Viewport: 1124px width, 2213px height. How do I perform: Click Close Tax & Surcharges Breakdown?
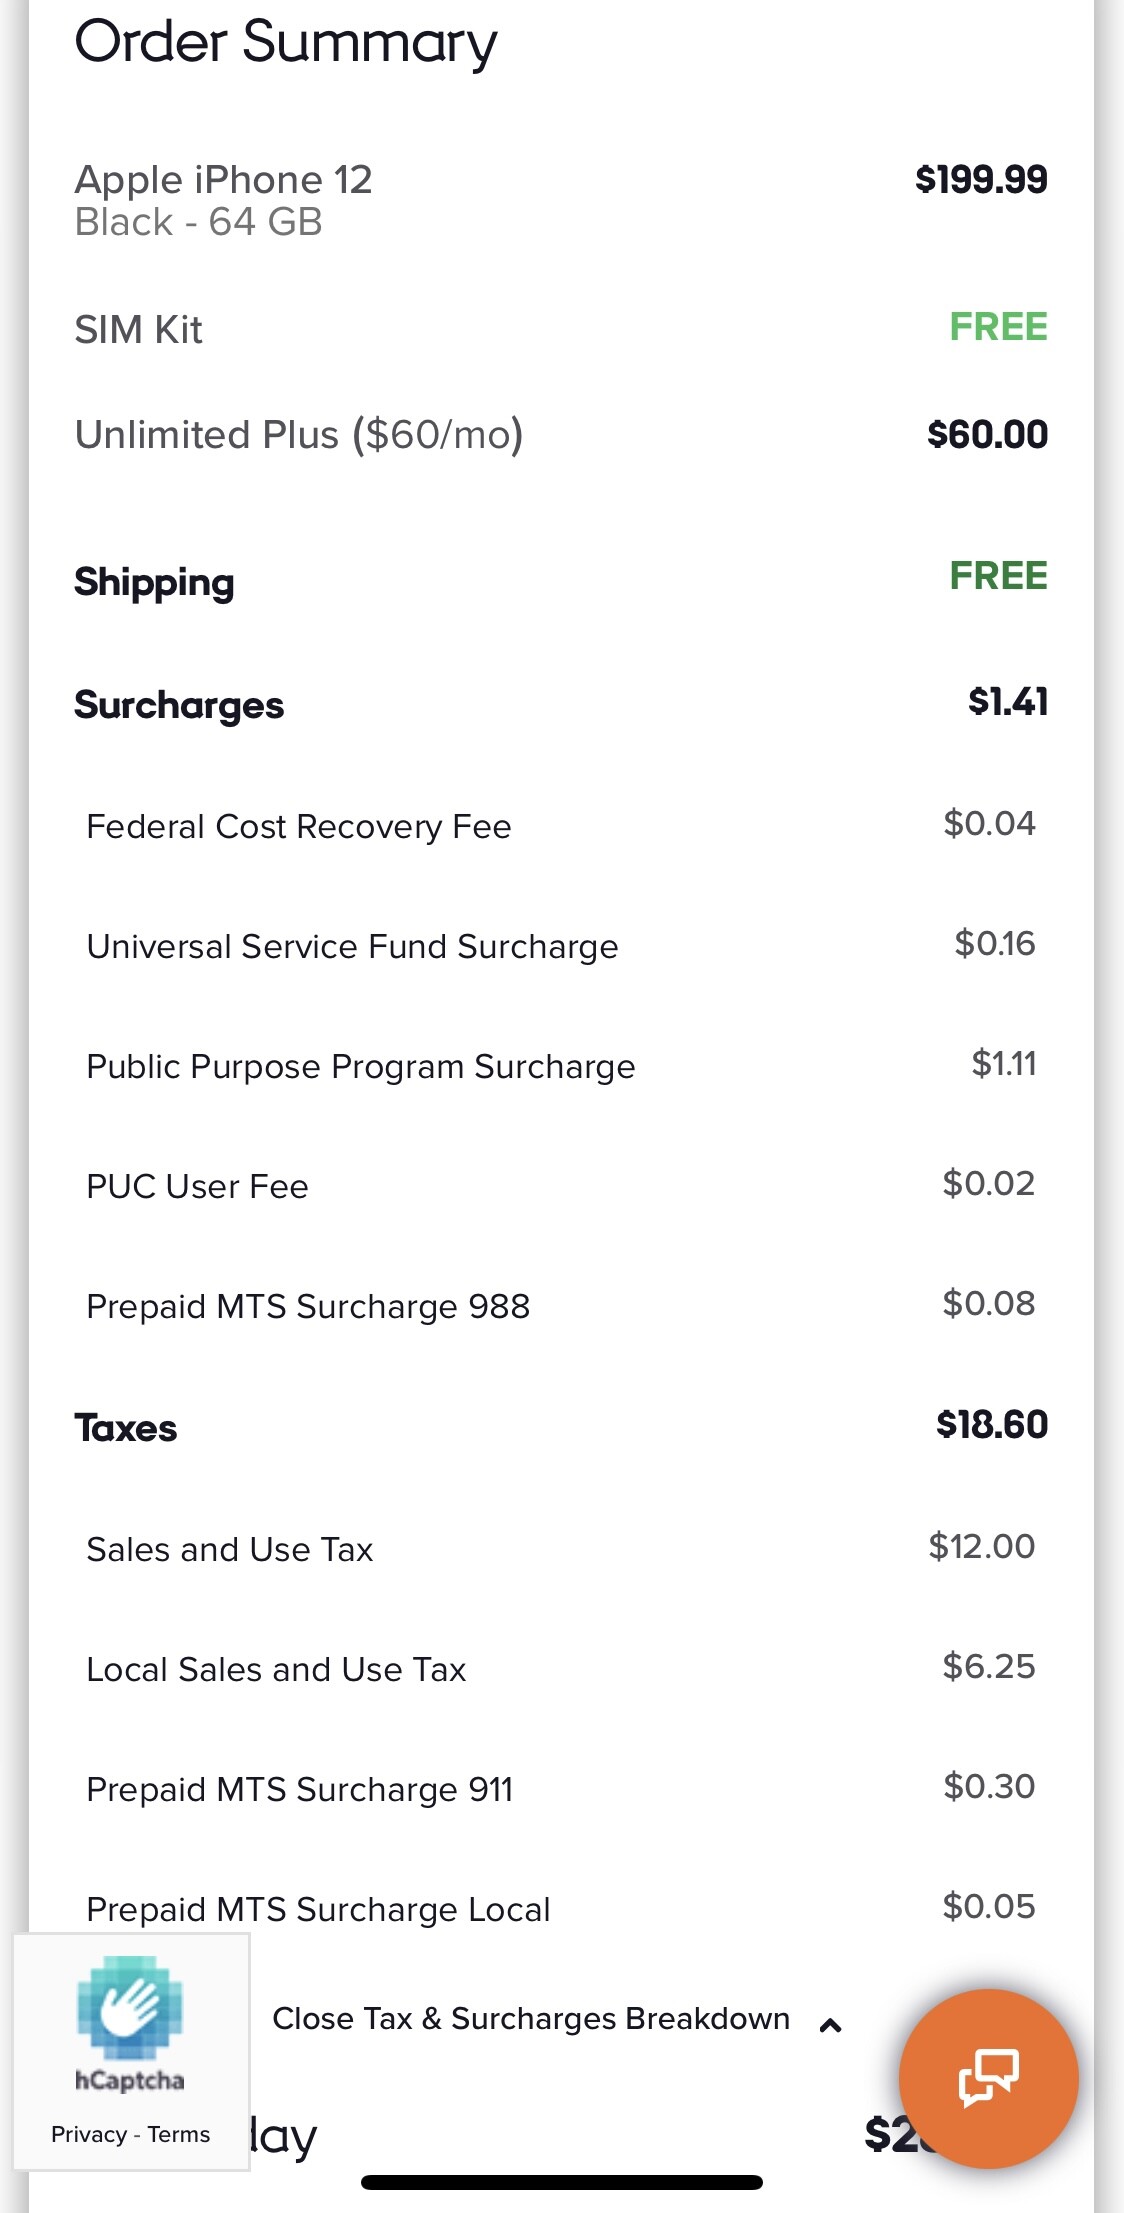(531, 2019)
